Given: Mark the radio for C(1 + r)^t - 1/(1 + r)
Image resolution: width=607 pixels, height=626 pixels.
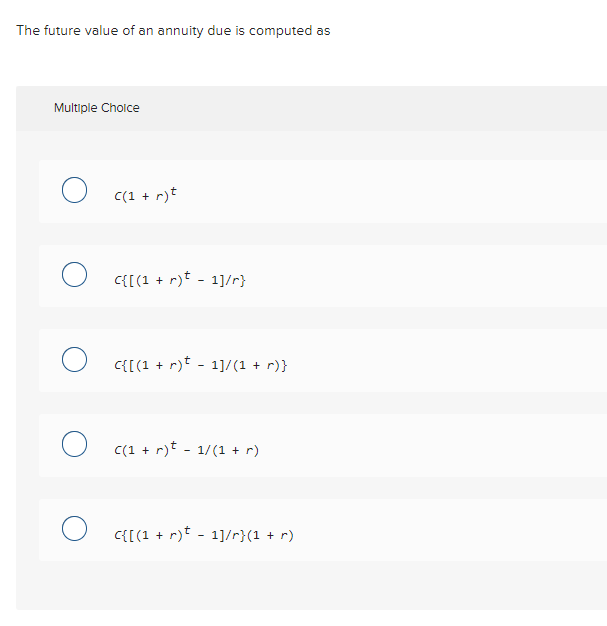Looking at the screenshot, I should 73,444.
